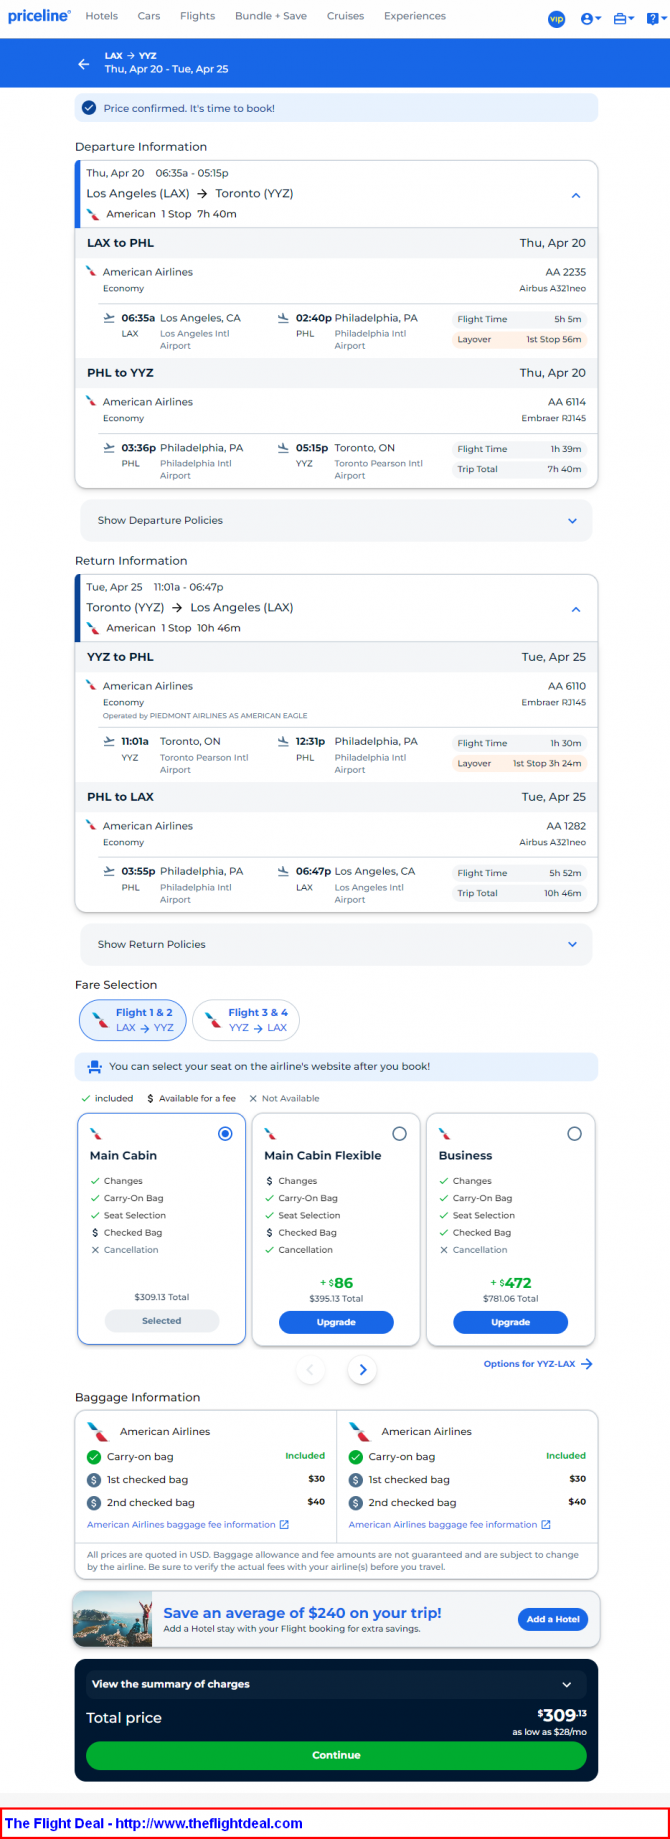
Task: Click the American Airlines logo in Main Cabin card
Action: (96, 1133)
